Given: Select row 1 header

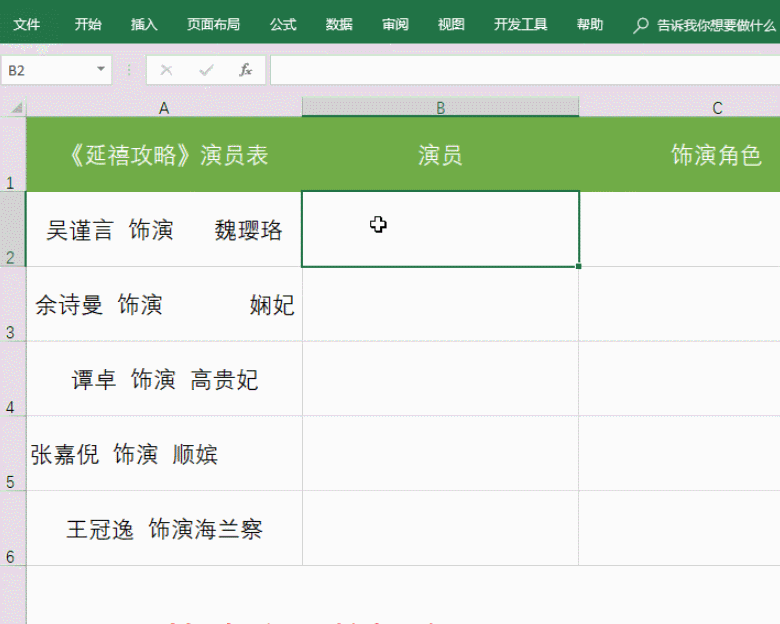Looking at the screenshot, I should pos(13,154).
